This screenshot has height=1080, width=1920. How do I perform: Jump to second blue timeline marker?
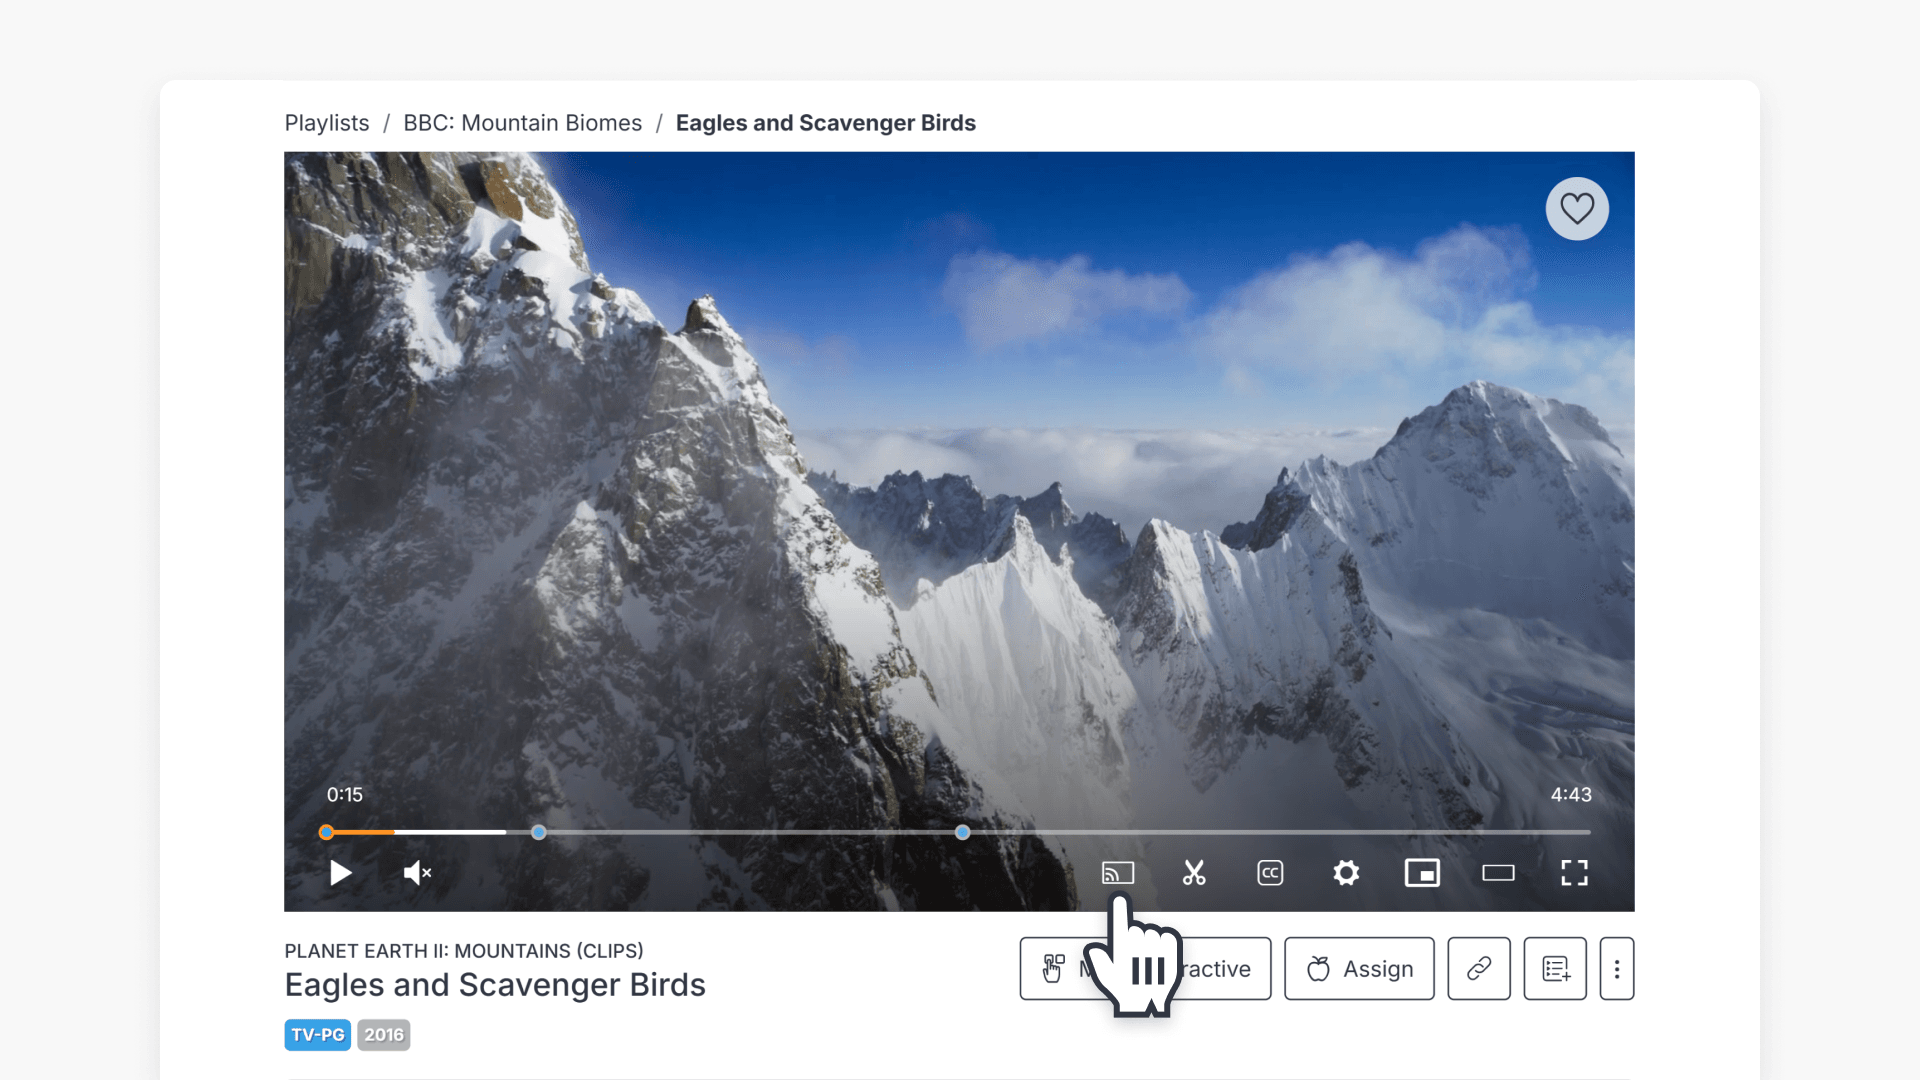[962, 832]
